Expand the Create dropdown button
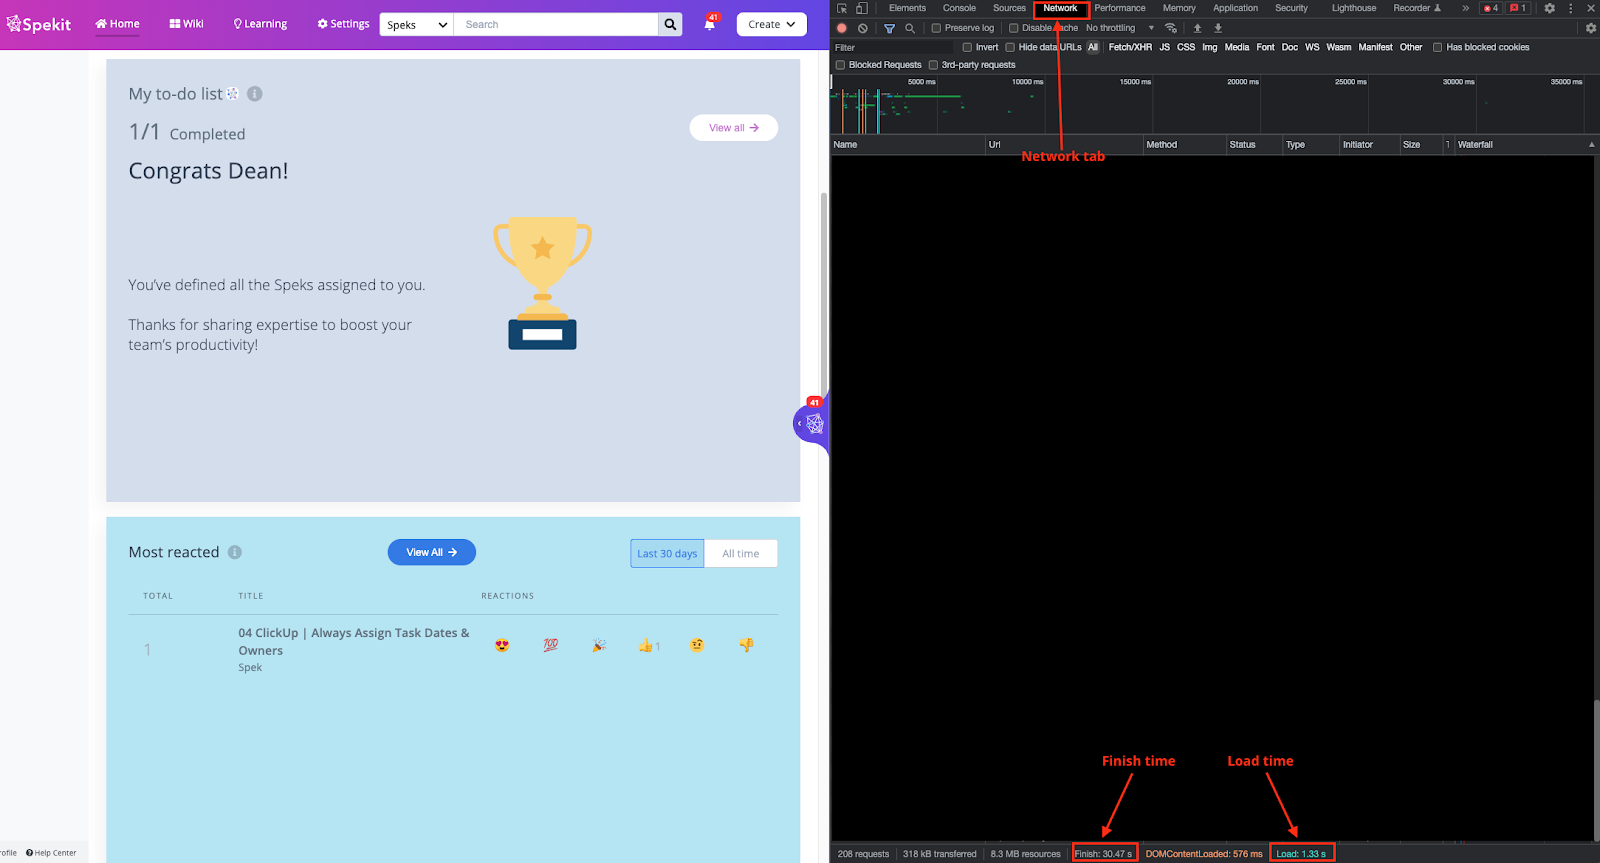The width and height of the screenshot is (1600, 863). (x=771, y=24)
